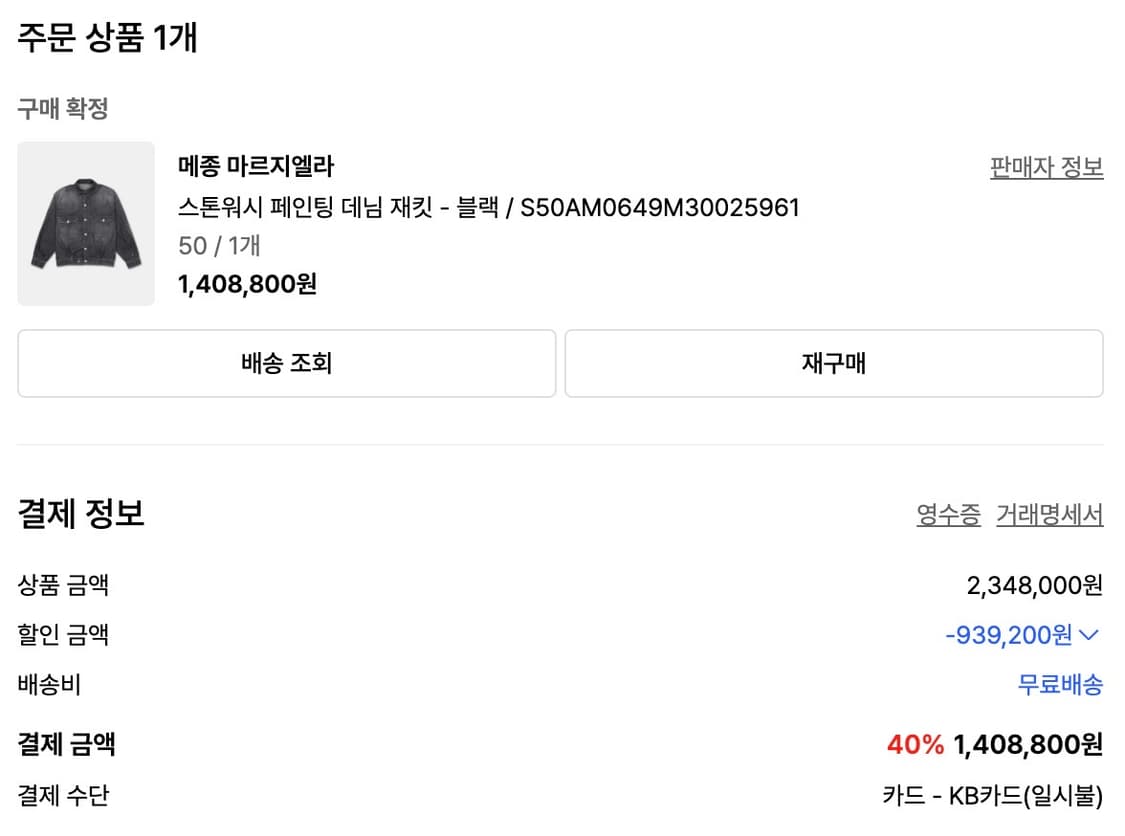The image size is (1125, 836).
Task: Open the 판매자 정보 seller information link
Action: click(1046, 168)
